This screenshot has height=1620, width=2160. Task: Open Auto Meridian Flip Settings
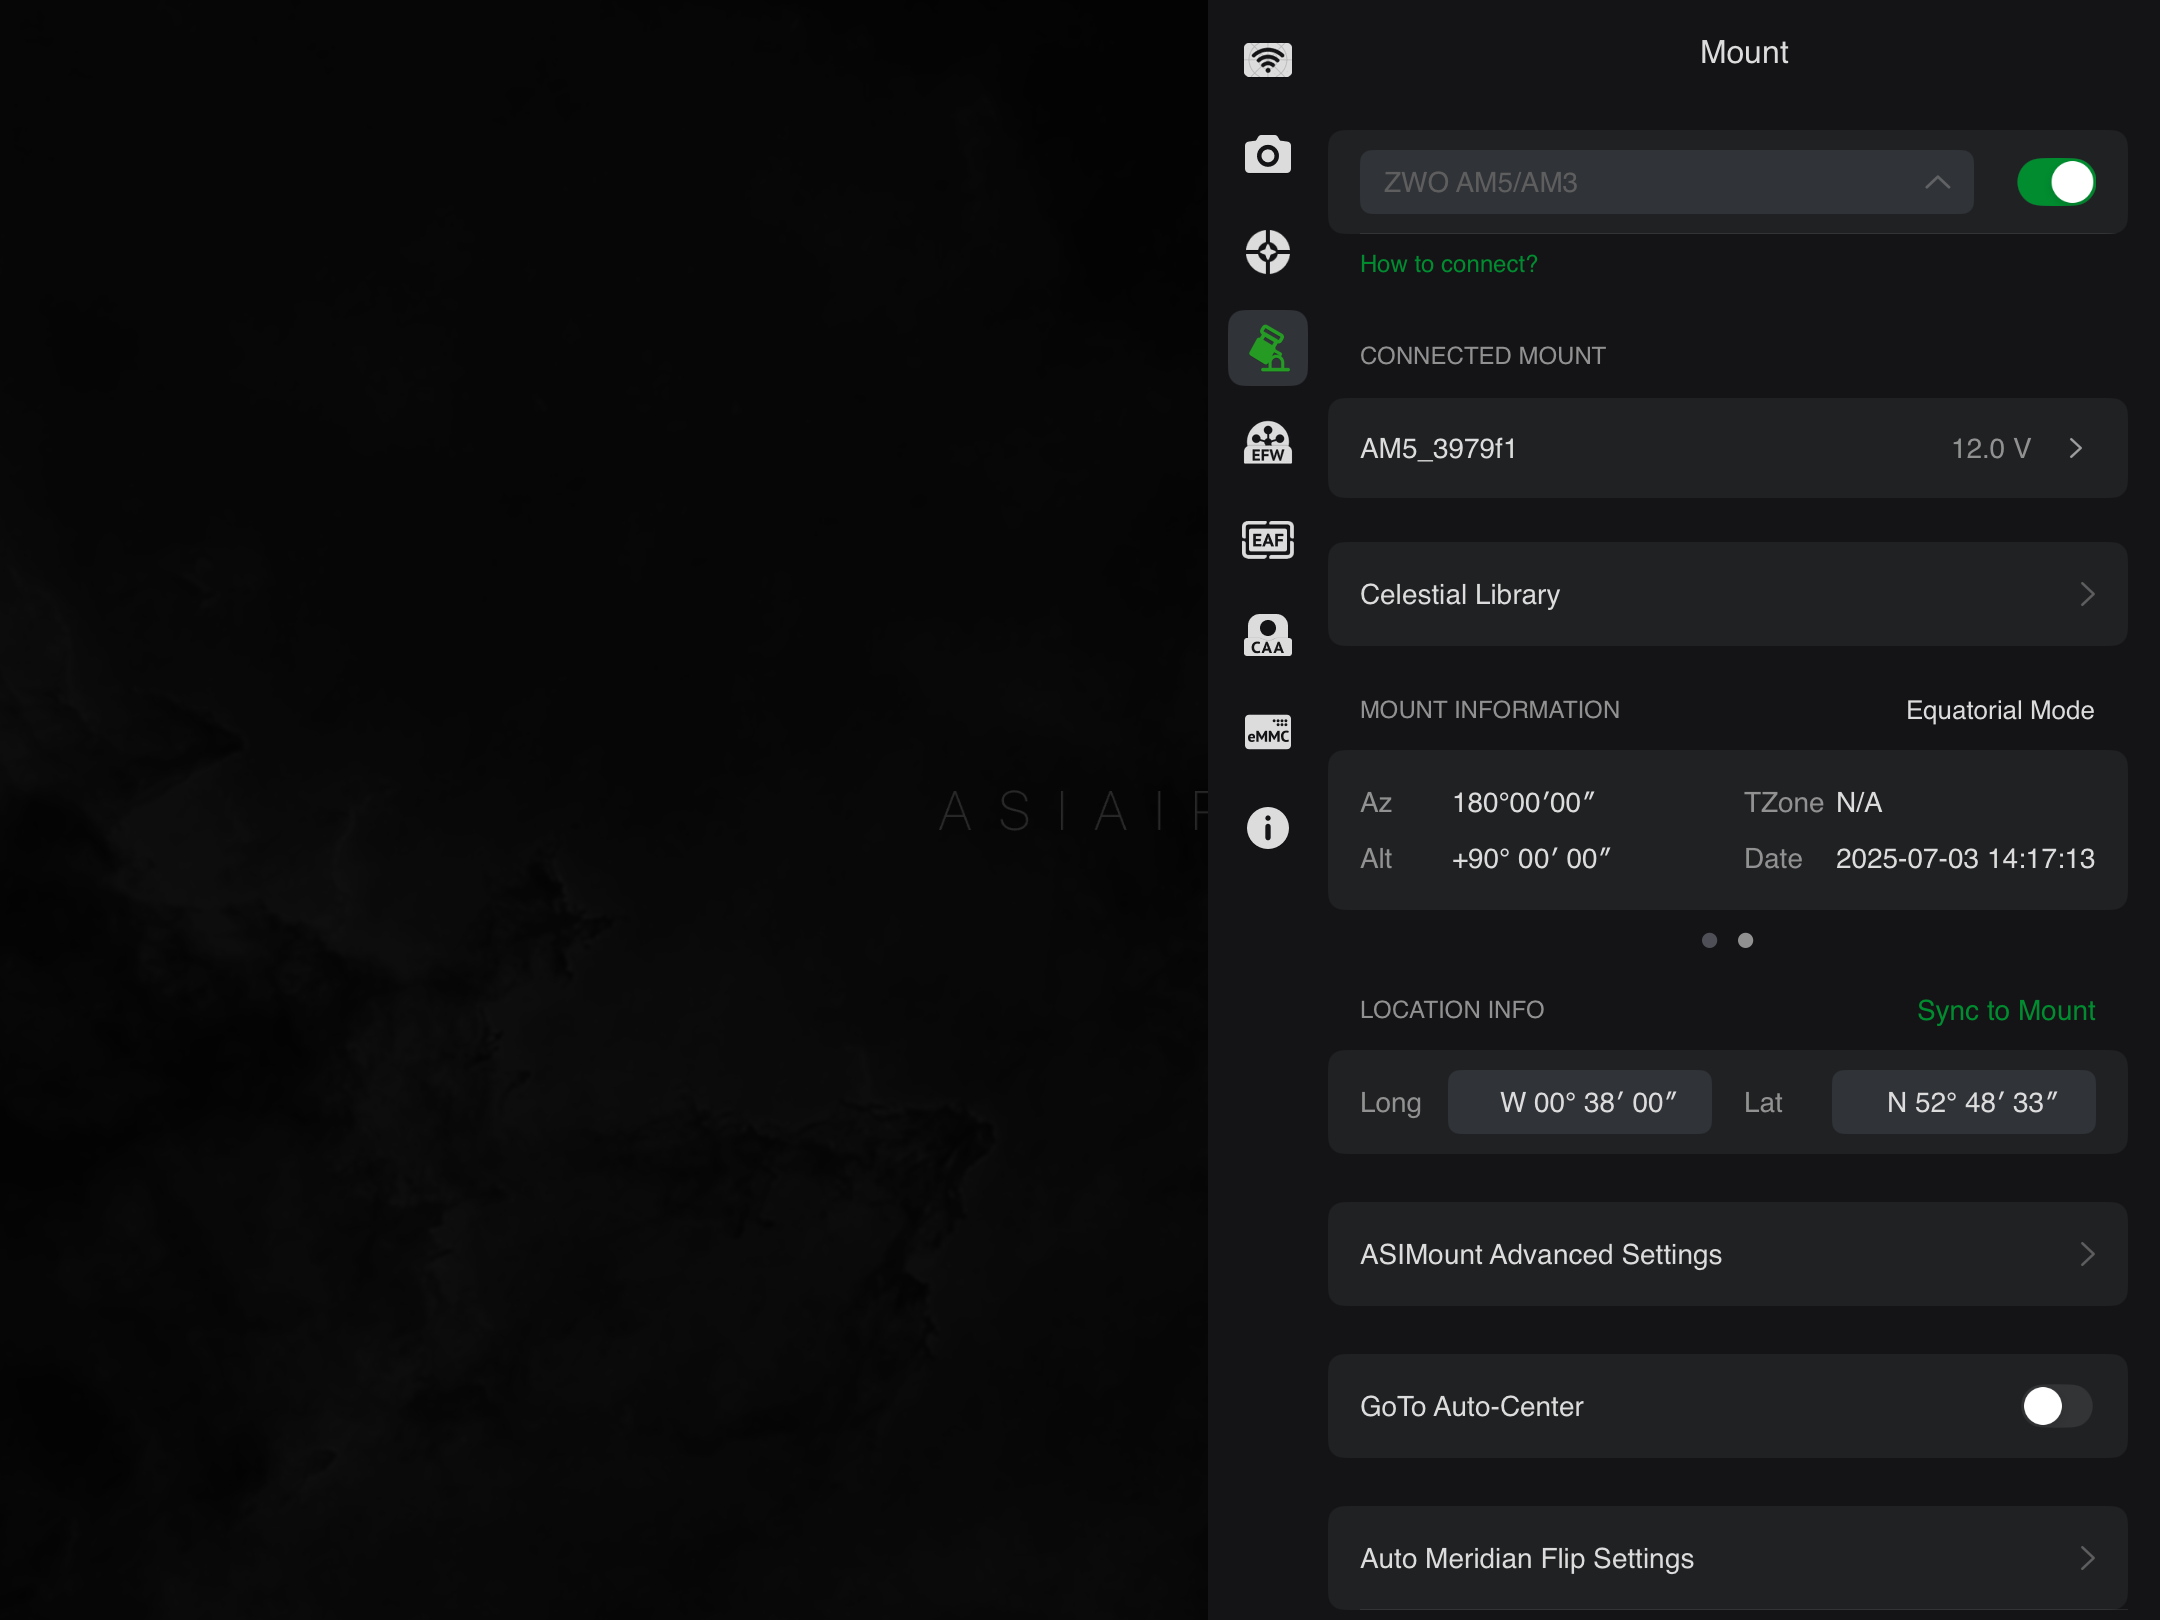[1727, 1558]
